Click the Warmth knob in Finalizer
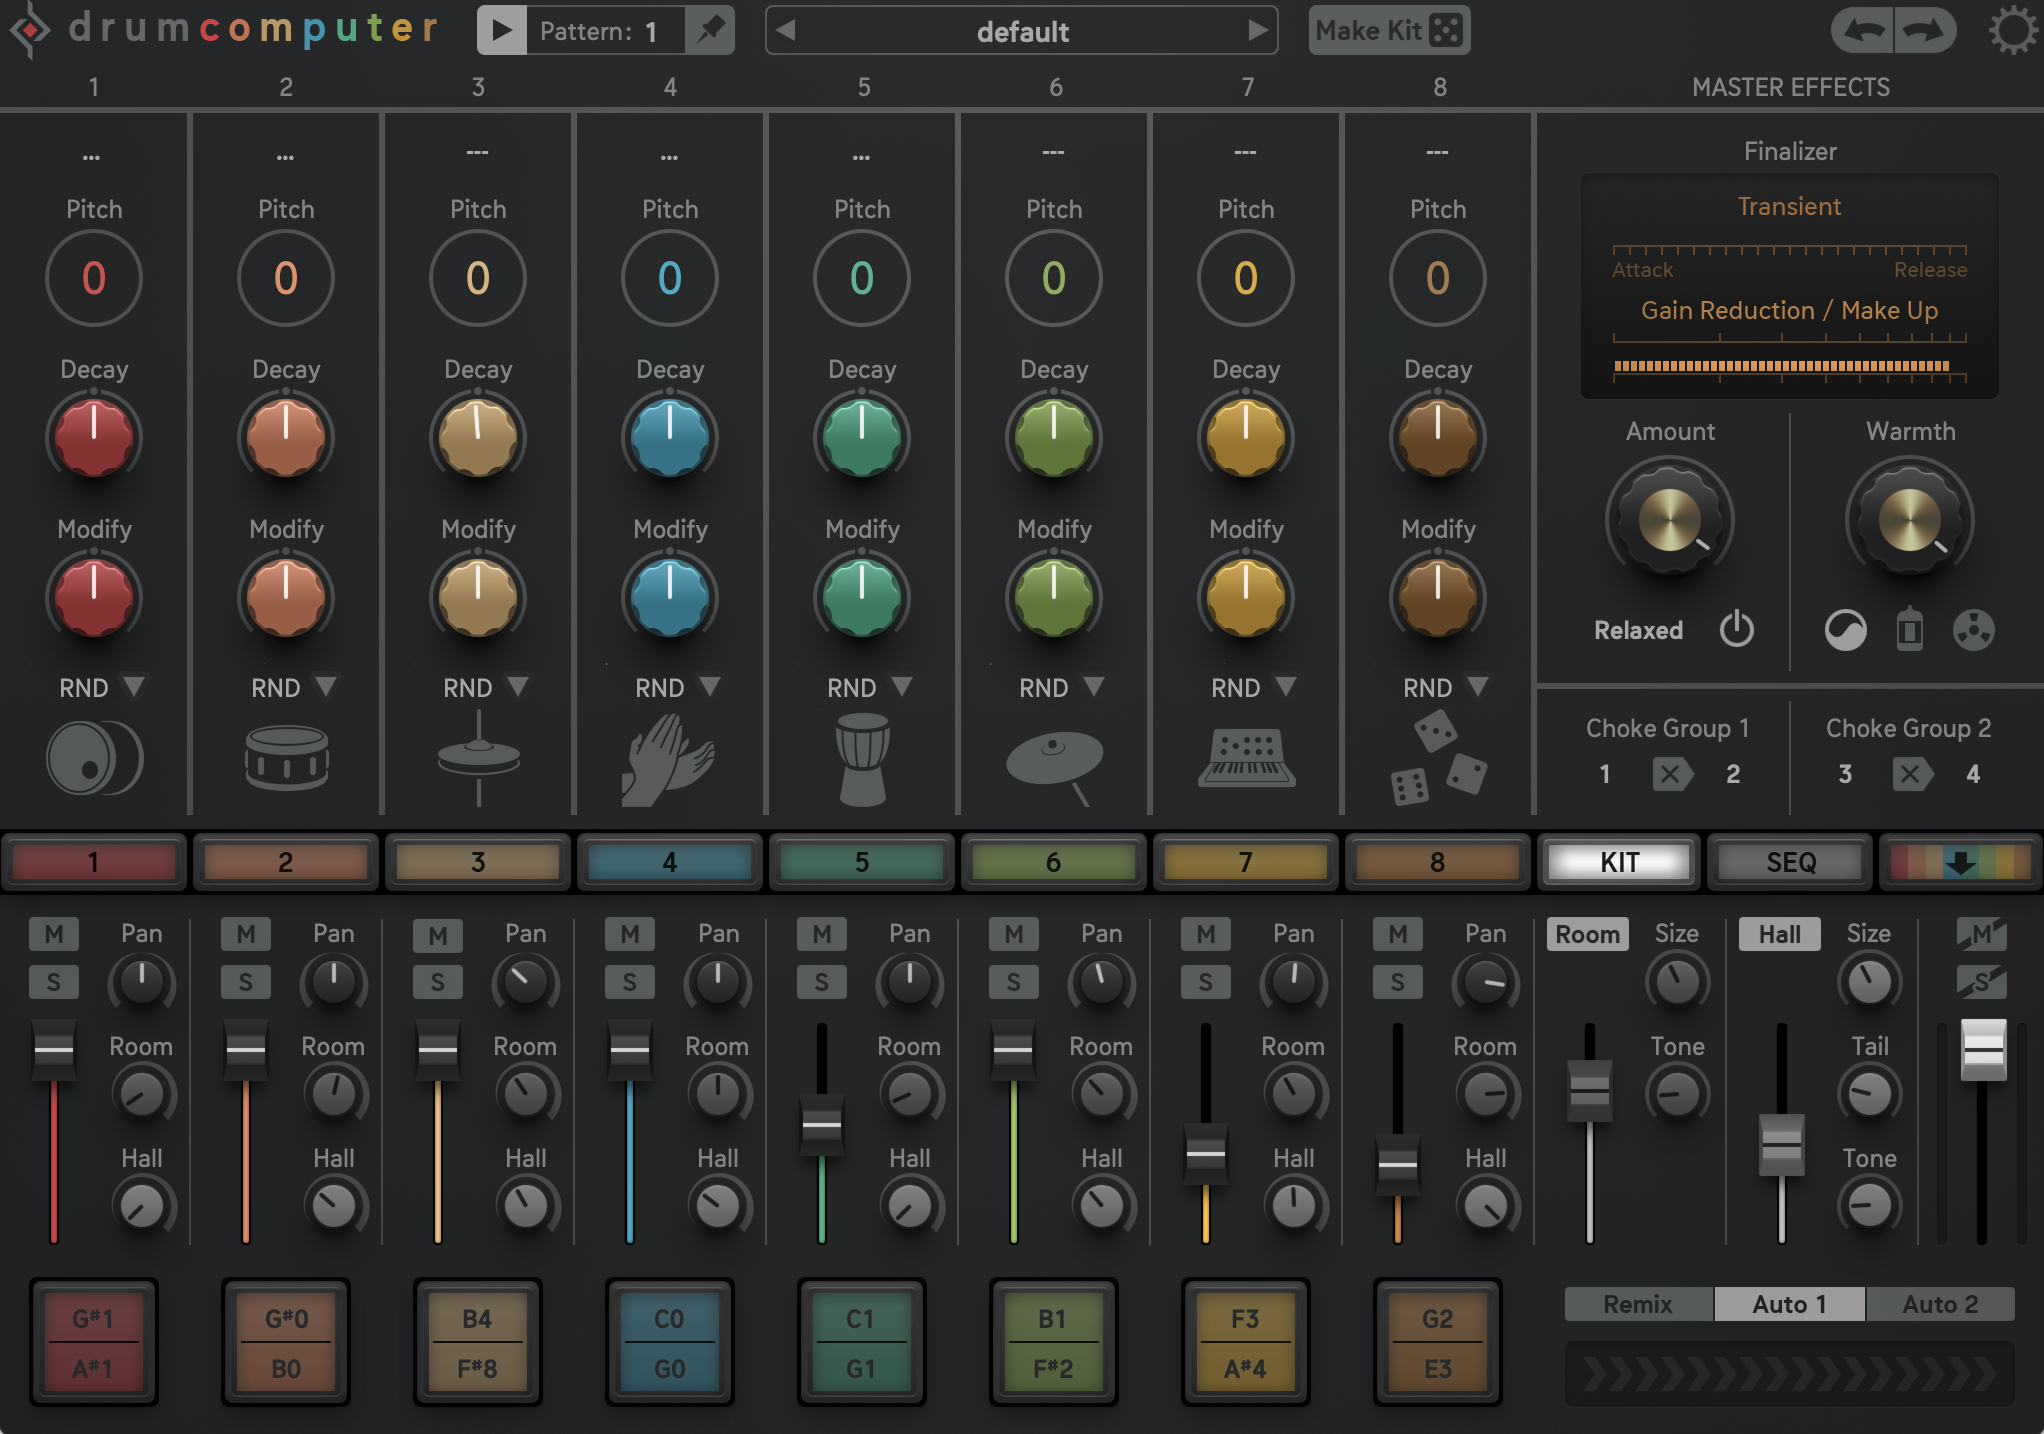Viewport: 2044px width, 1434px height. pos(1910,518)
